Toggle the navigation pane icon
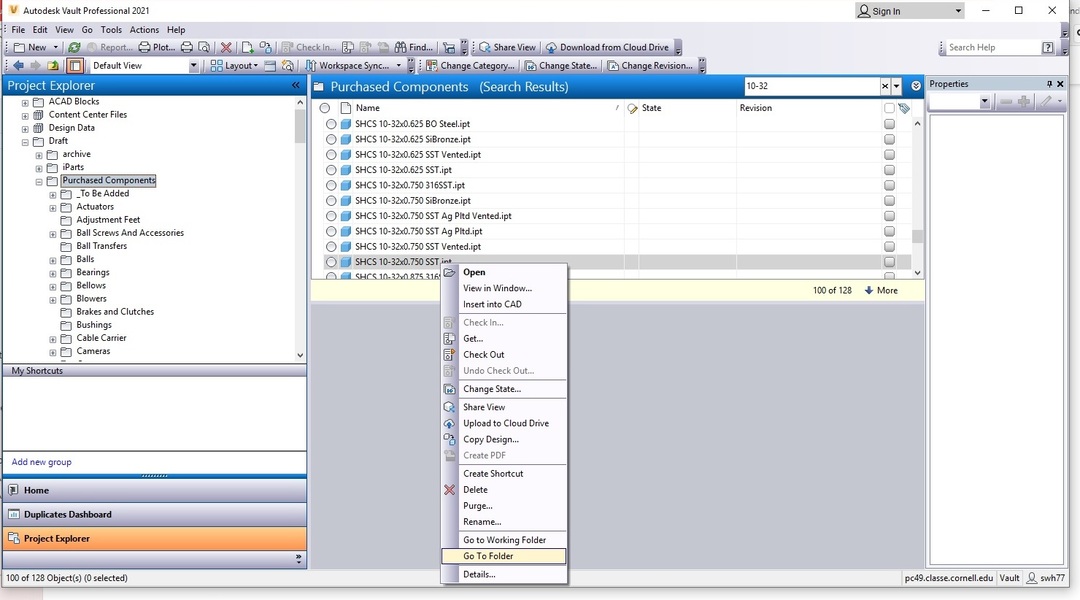The height and width of the screenshot is (600, 1080). [74, 65]
